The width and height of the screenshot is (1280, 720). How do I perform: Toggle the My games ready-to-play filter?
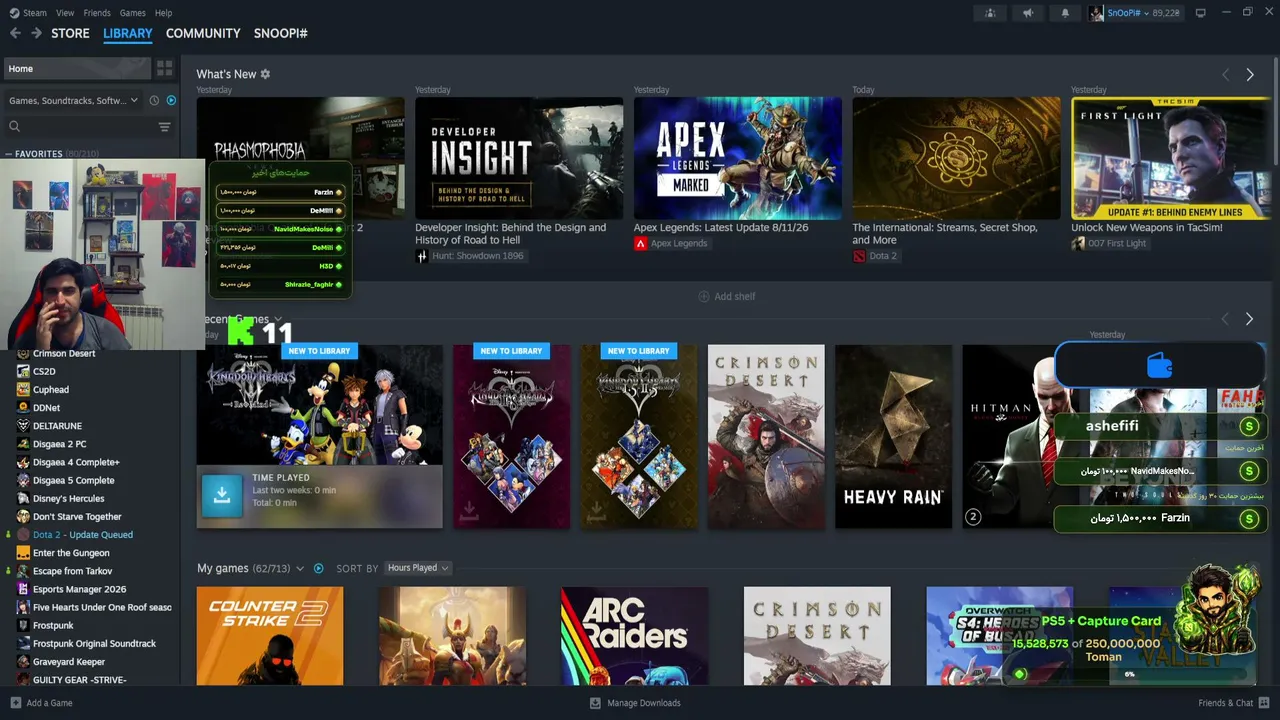(318, 568)
